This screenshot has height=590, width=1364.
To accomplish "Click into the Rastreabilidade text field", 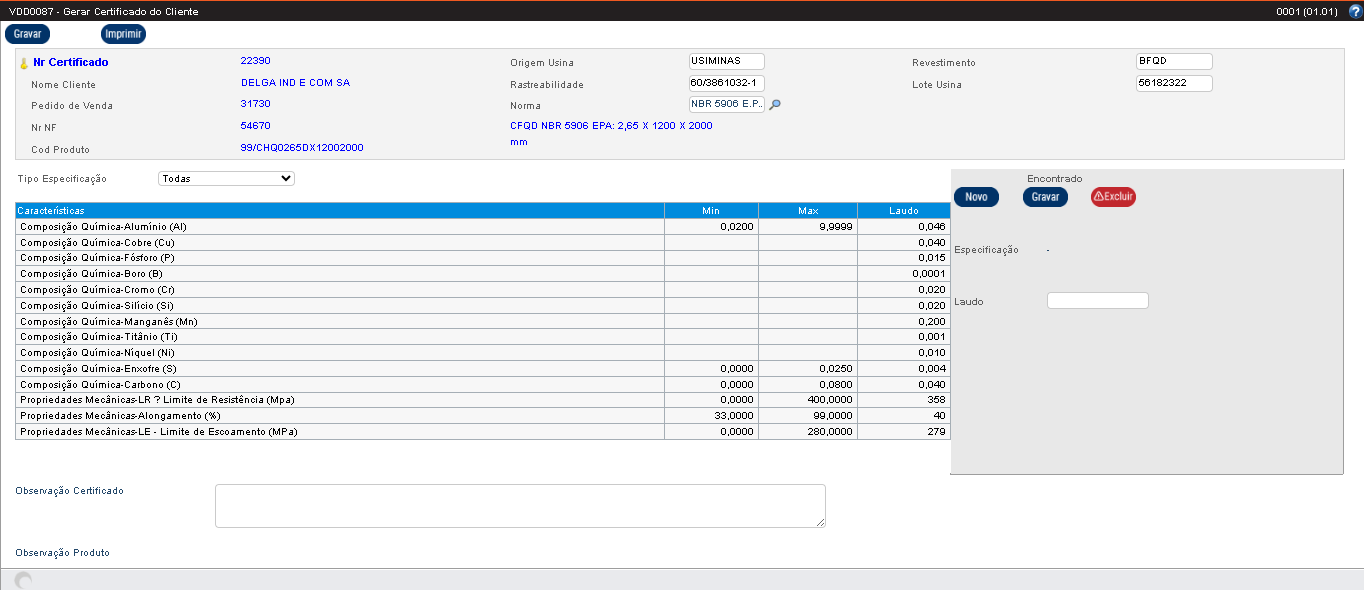I will [x=726, y=83].
